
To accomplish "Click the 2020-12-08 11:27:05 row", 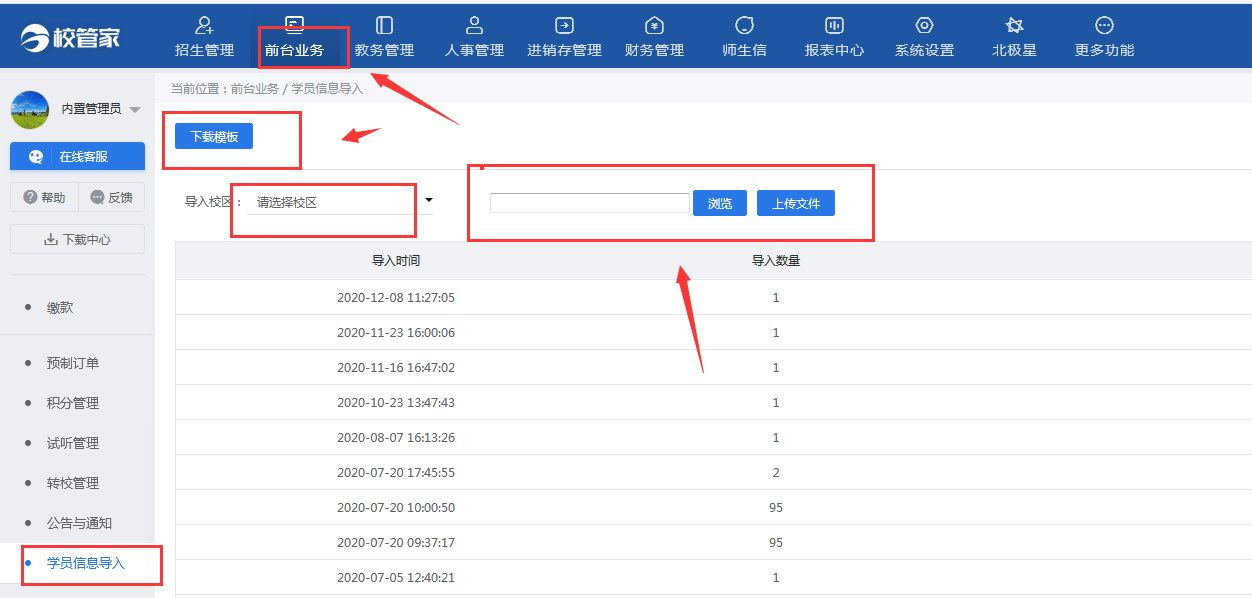I will pyautogui.click(x=714, y=297).
